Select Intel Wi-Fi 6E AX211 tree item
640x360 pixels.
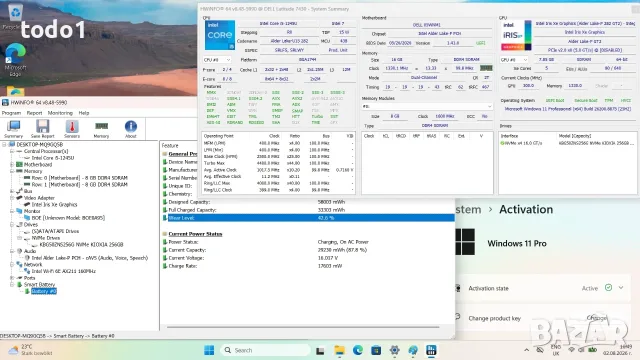coord(63,271)
